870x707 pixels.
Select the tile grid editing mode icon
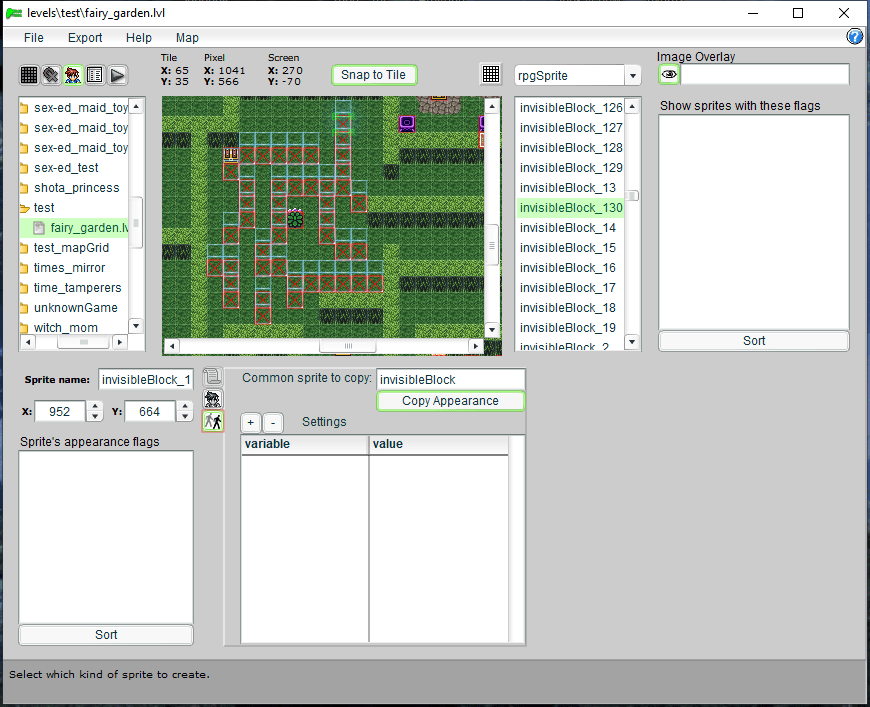(x=29, y=75)
